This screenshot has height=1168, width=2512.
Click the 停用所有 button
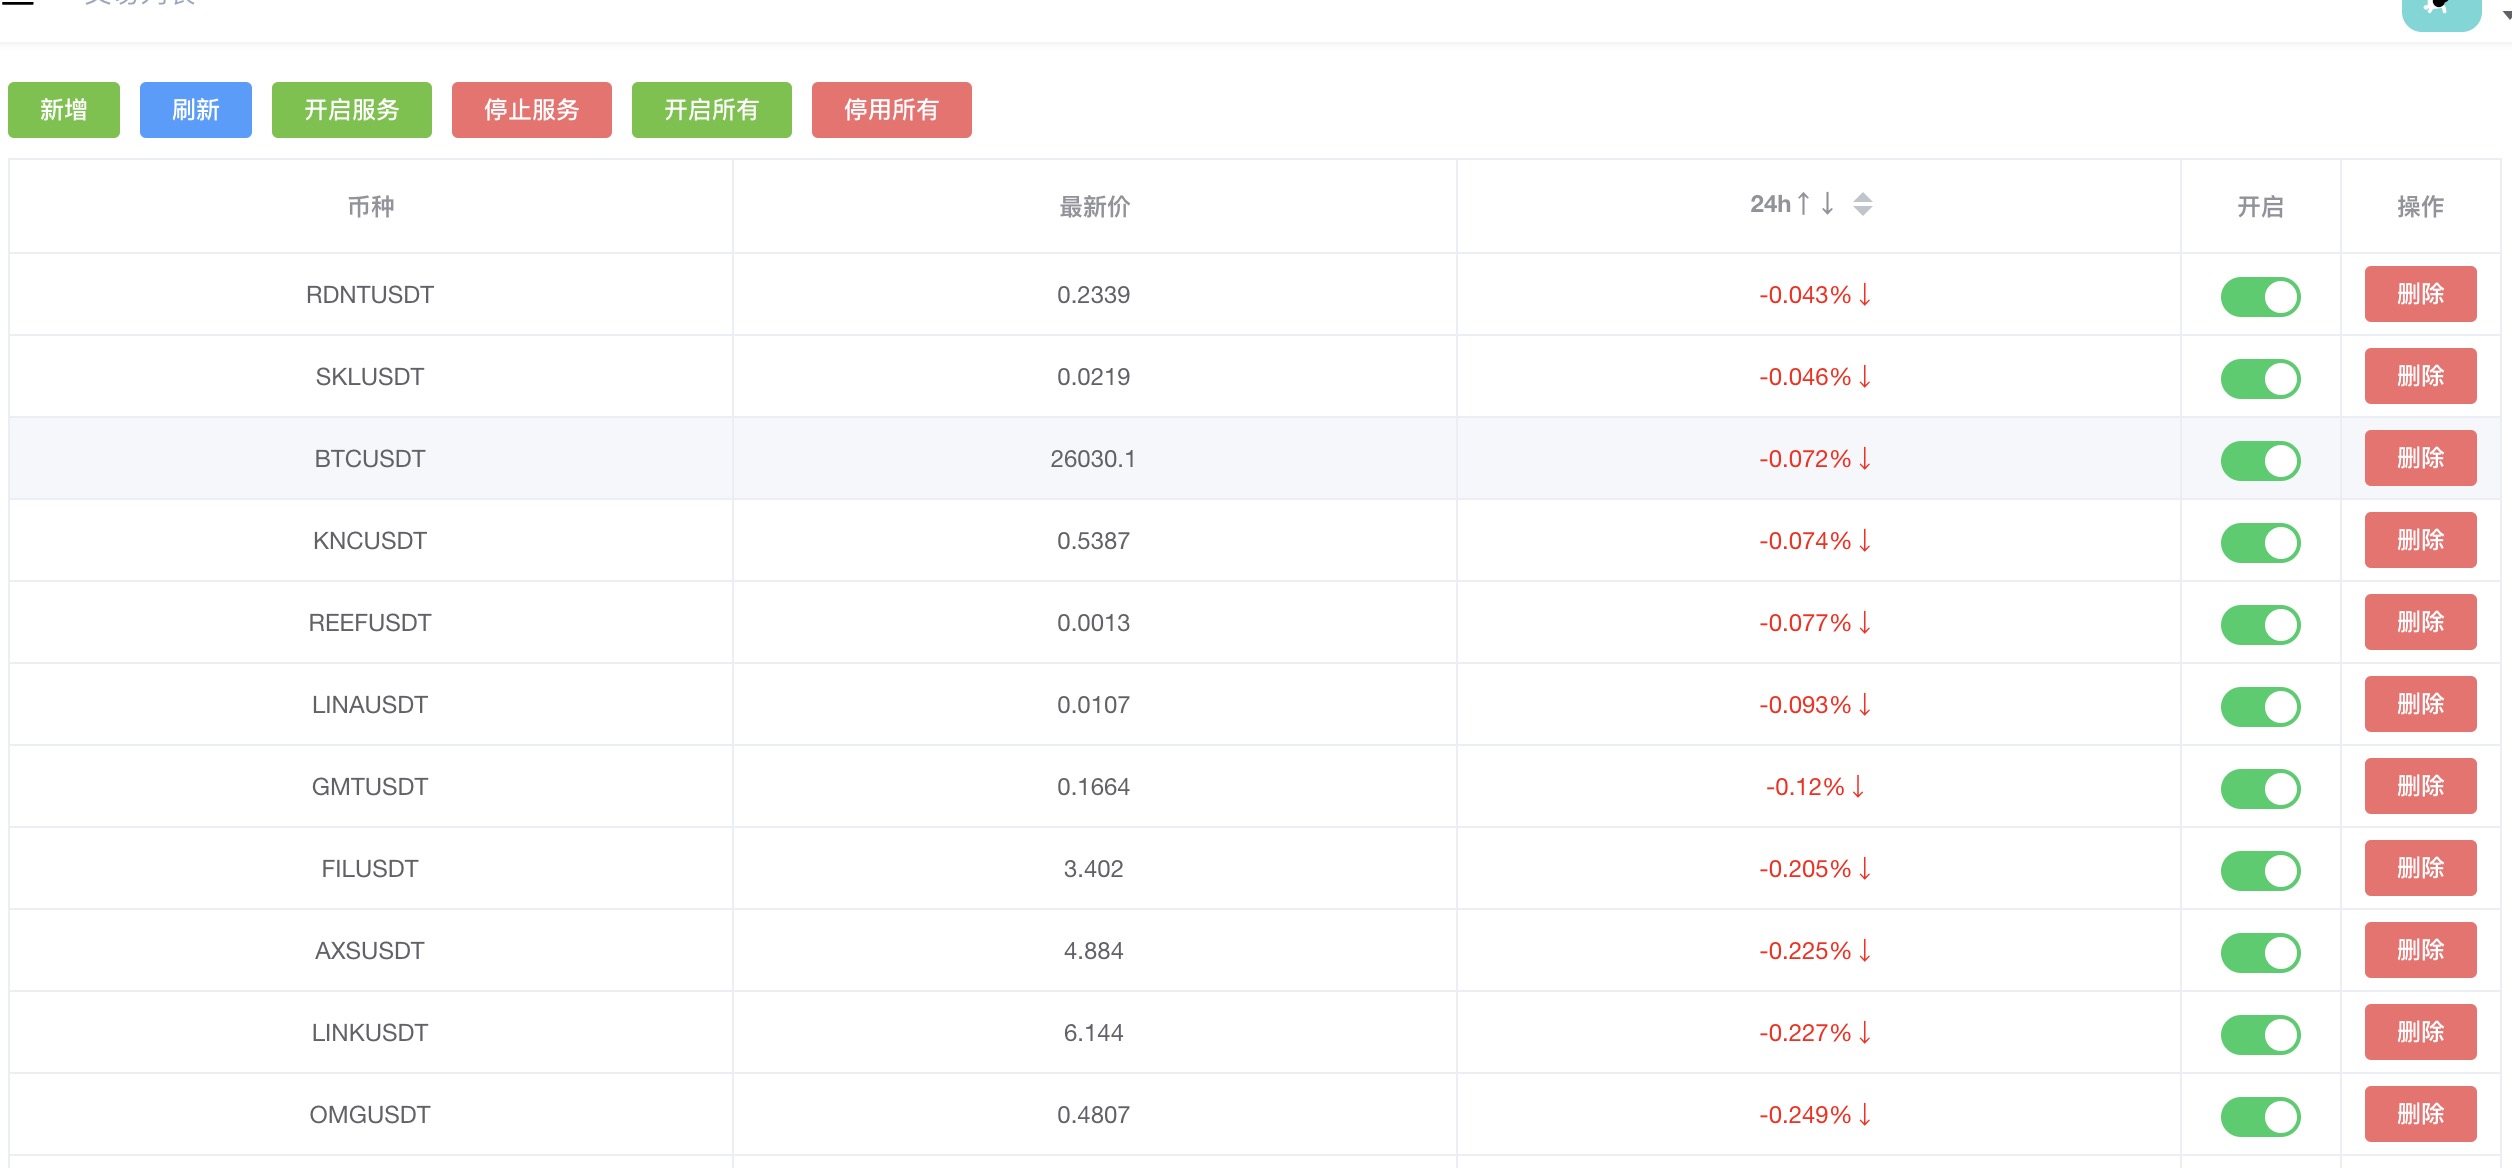pyautogui.click(x=891, y=110)
